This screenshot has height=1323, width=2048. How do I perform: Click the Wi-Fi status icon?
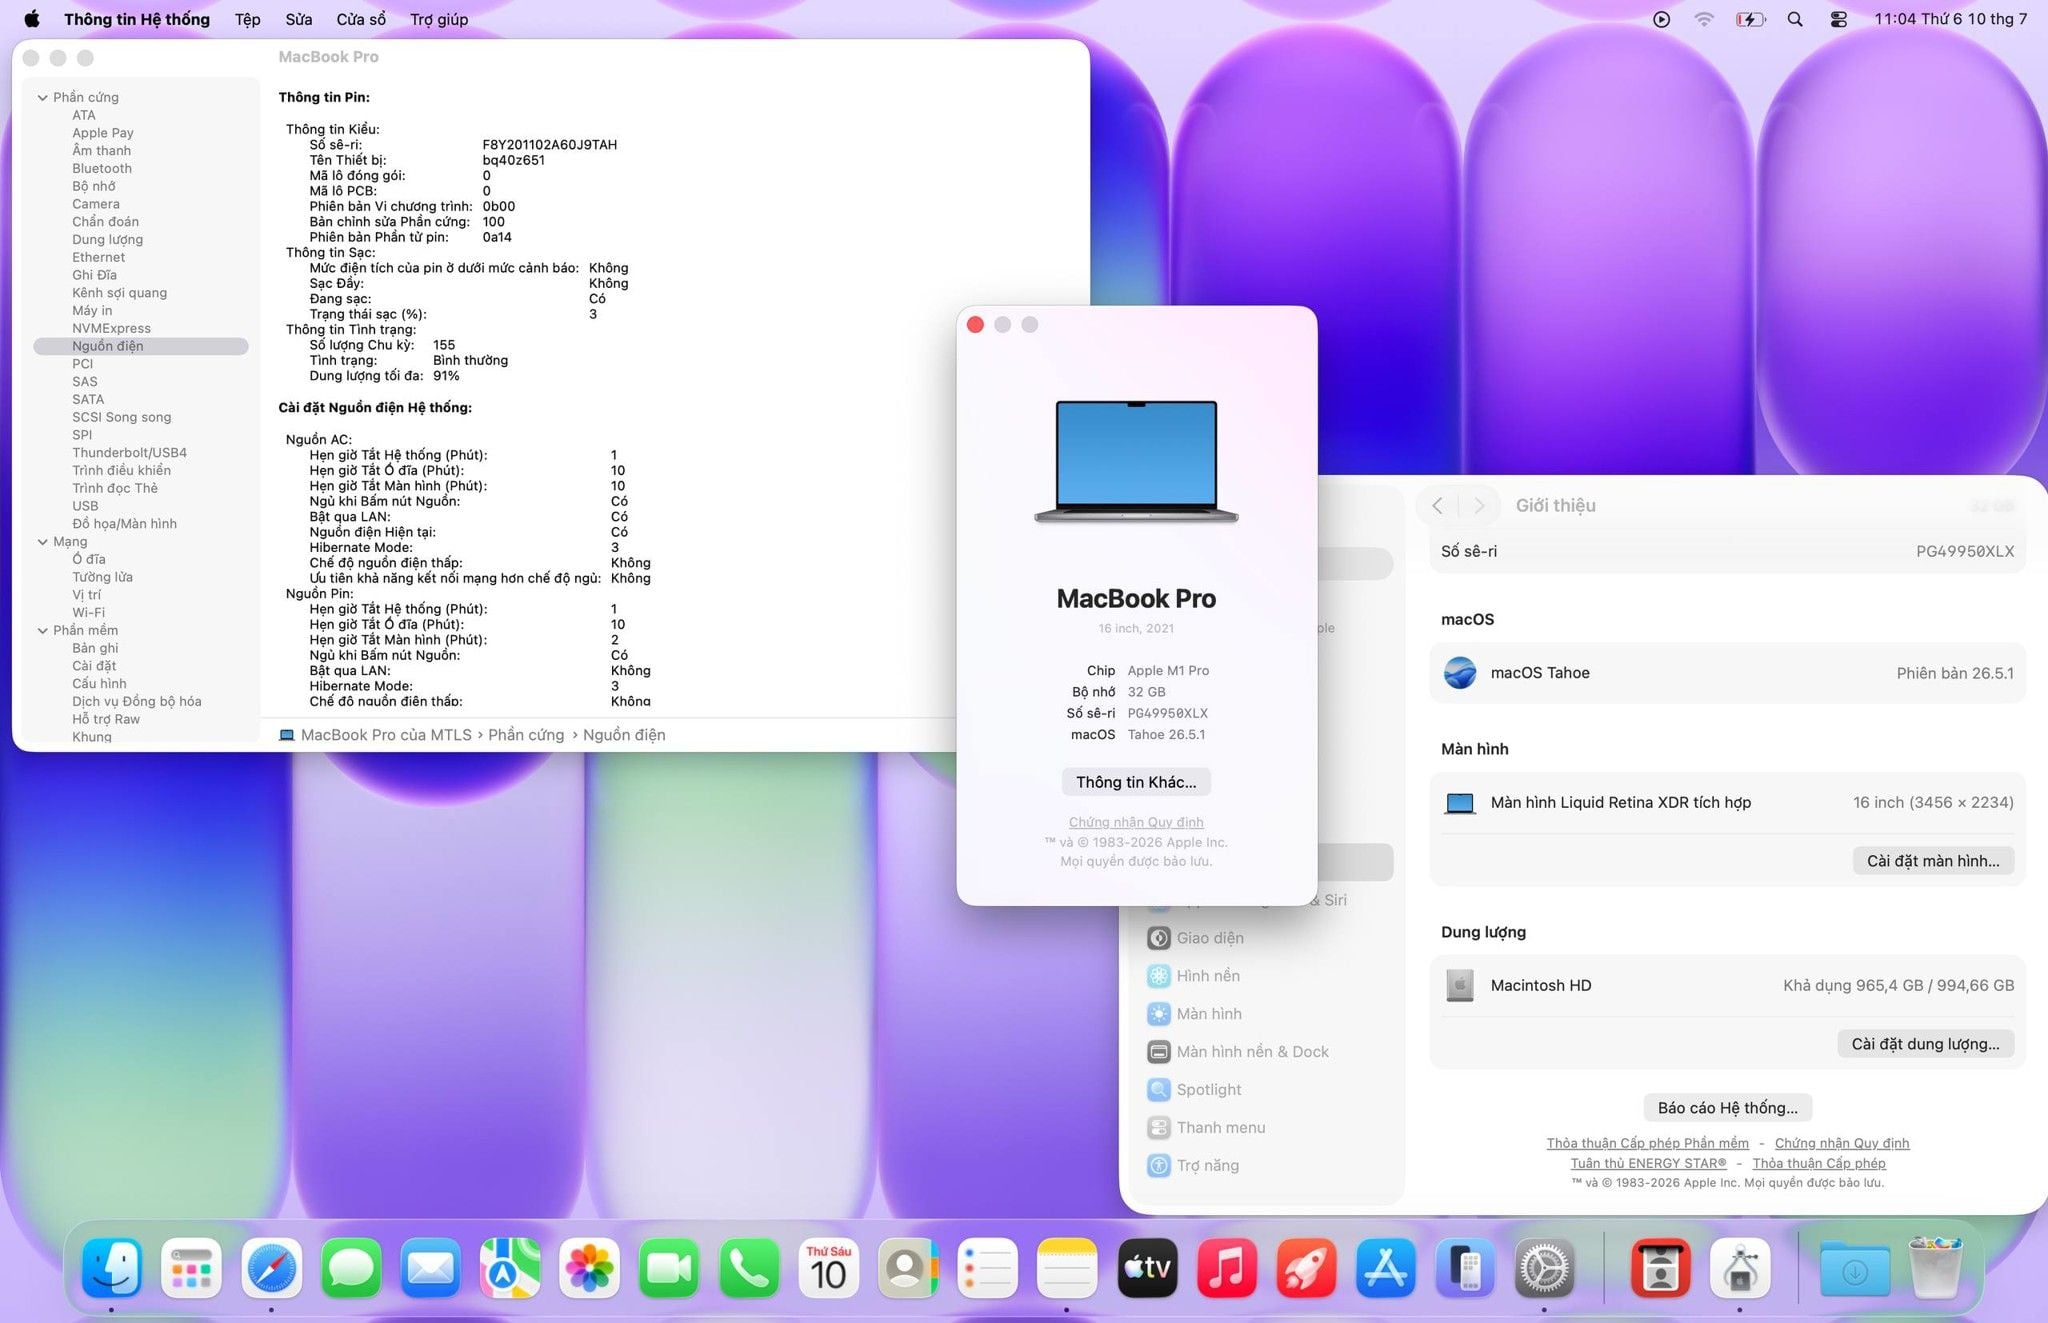1704,19
